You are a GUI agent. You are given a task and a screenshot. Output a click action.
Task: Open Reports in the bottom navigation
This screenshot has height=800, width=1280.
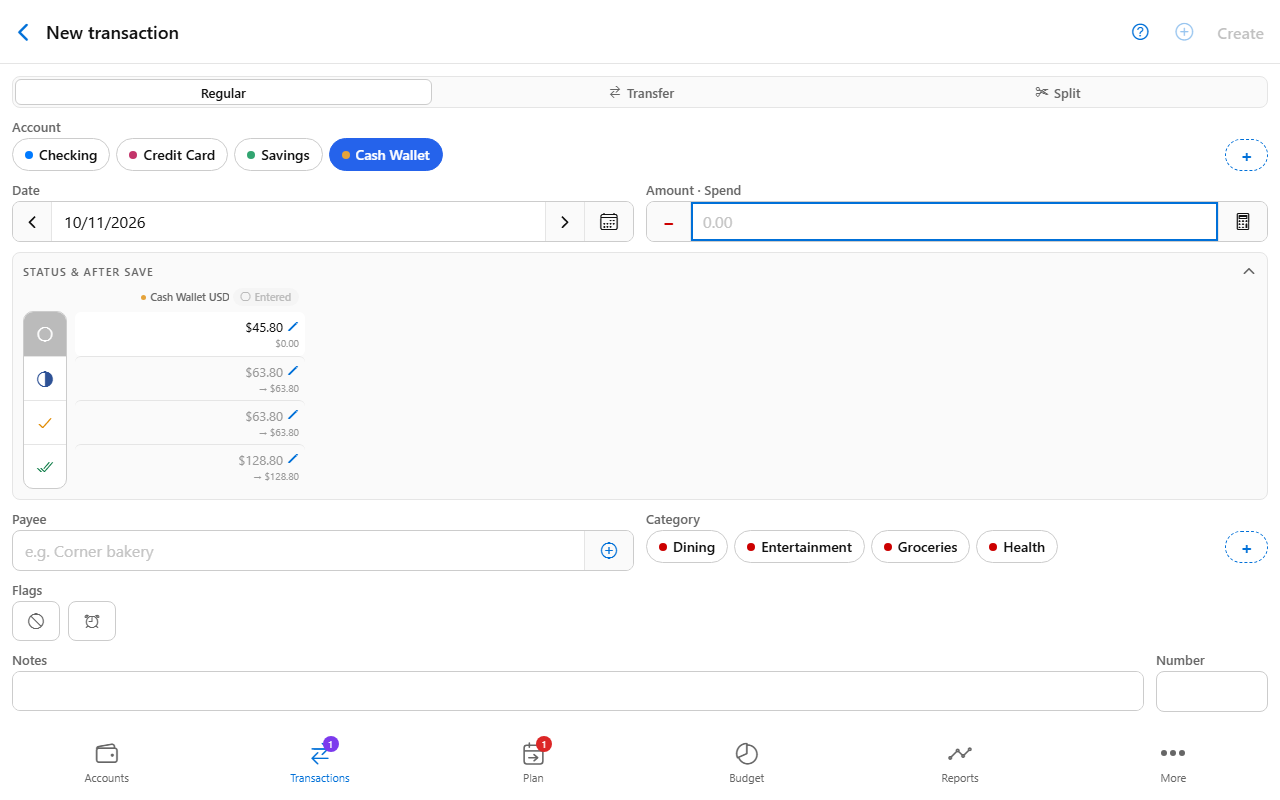[960, 763]
